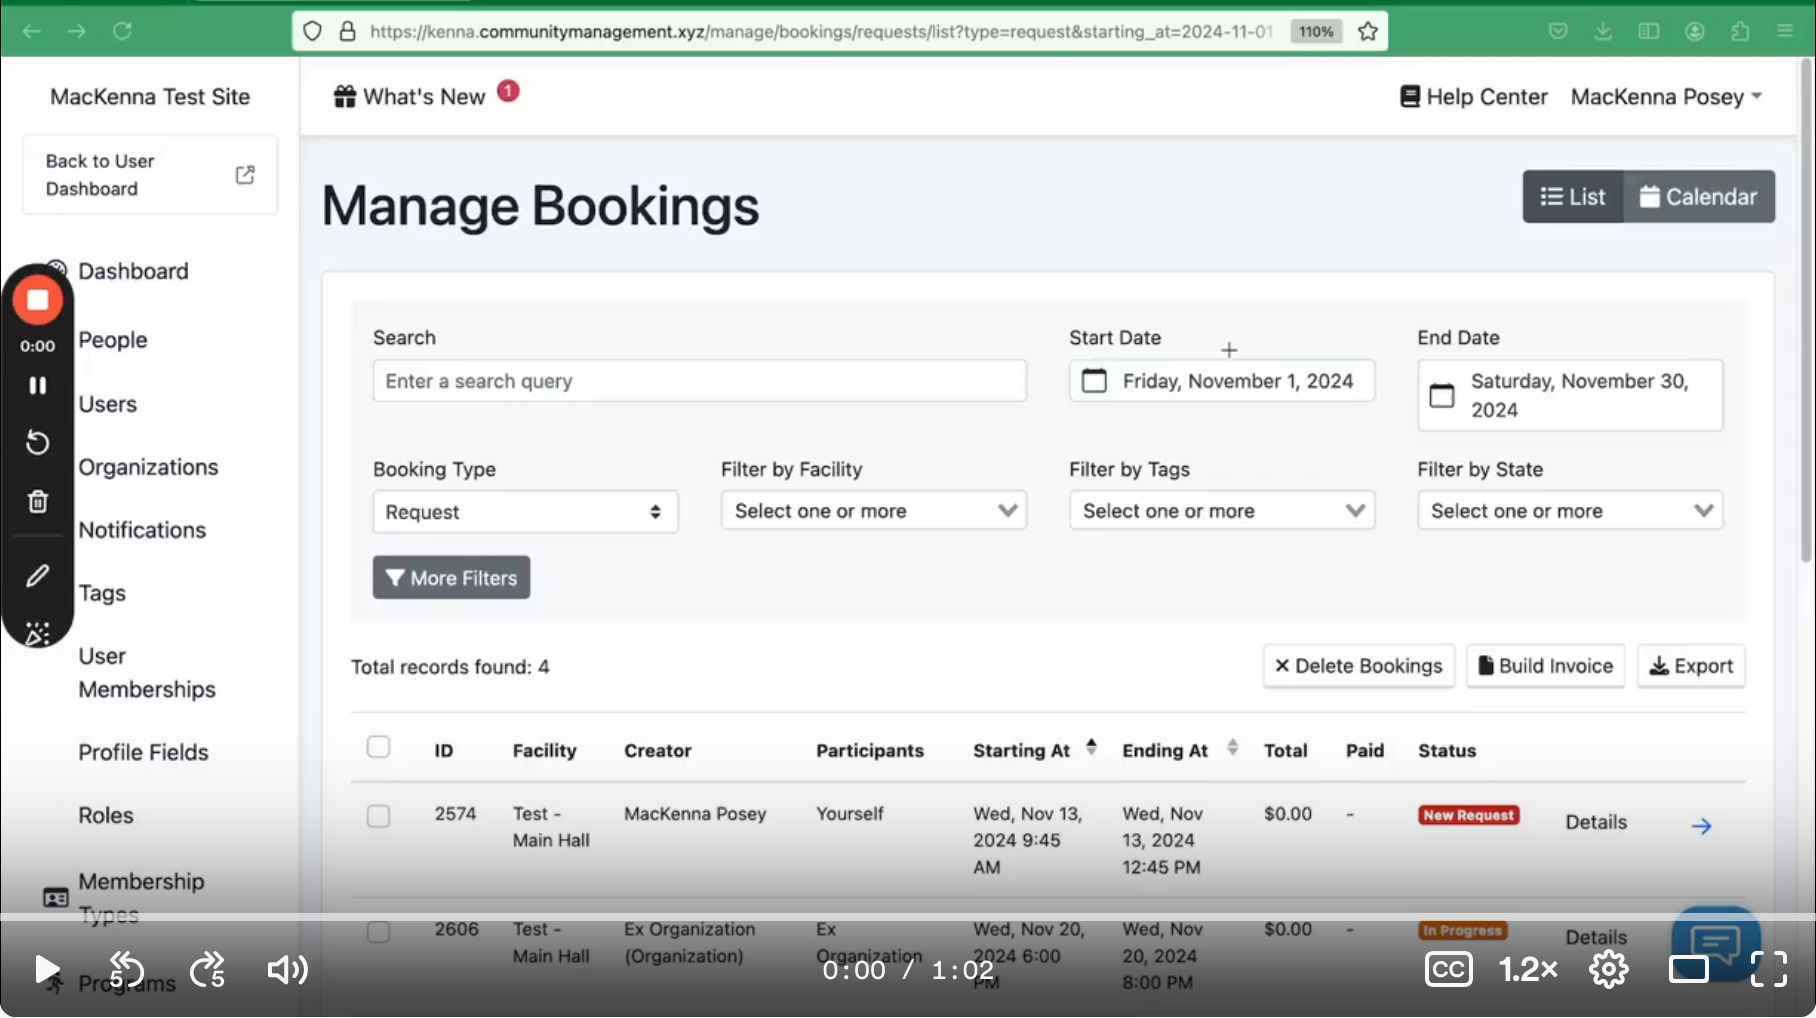The height and width of the screenshot is (1018, 1816).
Task: Open the Help Center
Action: 1474,97
